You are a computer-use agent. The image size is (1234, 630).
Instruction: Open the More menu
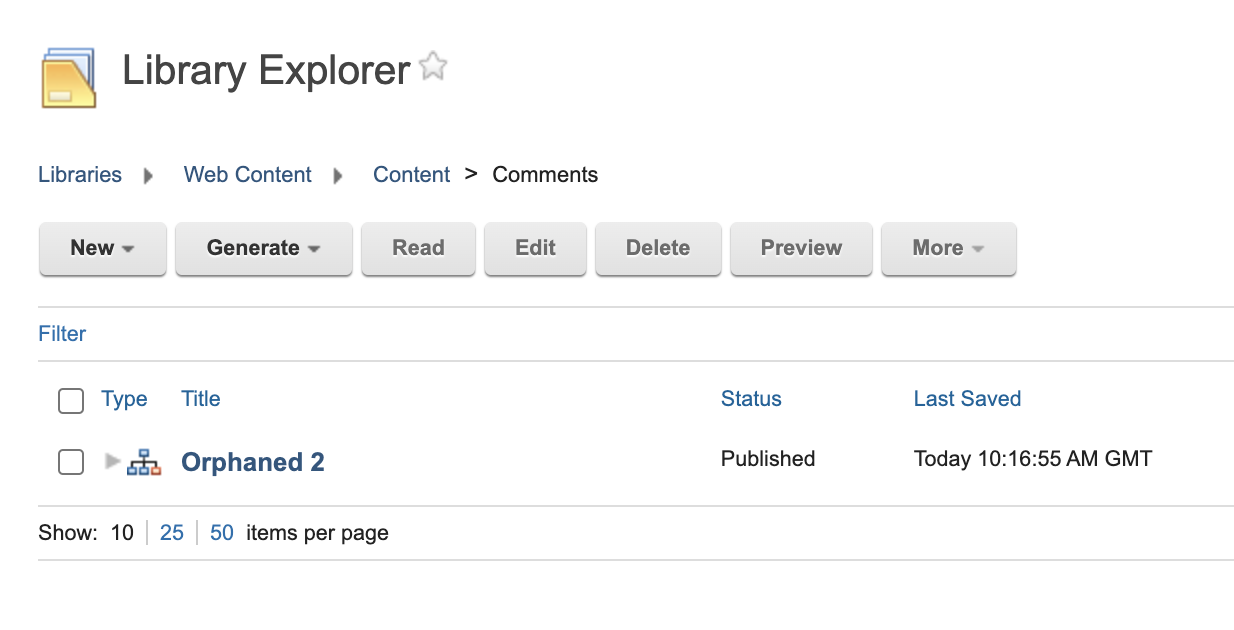point(948,248)
